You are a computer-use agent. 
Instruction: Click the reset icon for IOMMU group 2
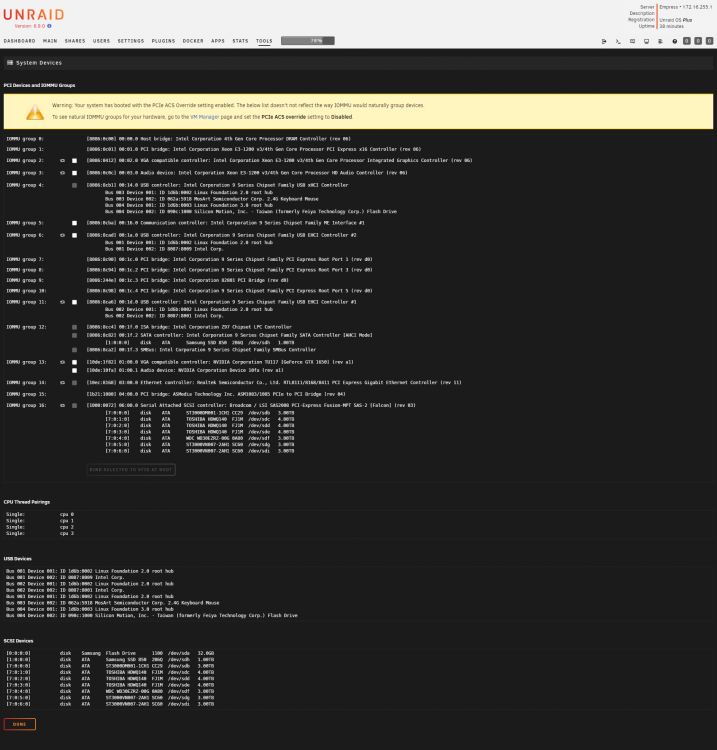click(62, 161)
